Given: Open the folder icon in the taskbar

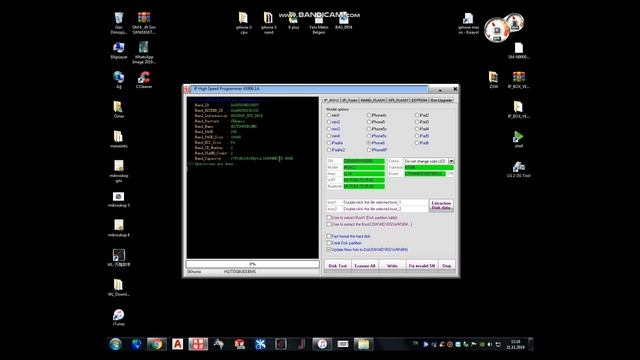Looking at the screenshot, I should (x=363, y=344).
